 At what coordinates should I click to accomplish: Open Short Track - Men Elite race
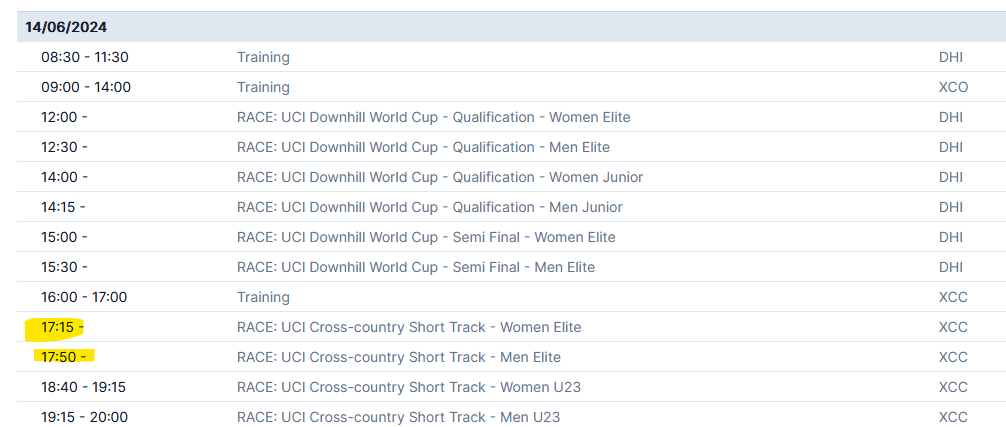pyautogui.click(x=399, y=357)
